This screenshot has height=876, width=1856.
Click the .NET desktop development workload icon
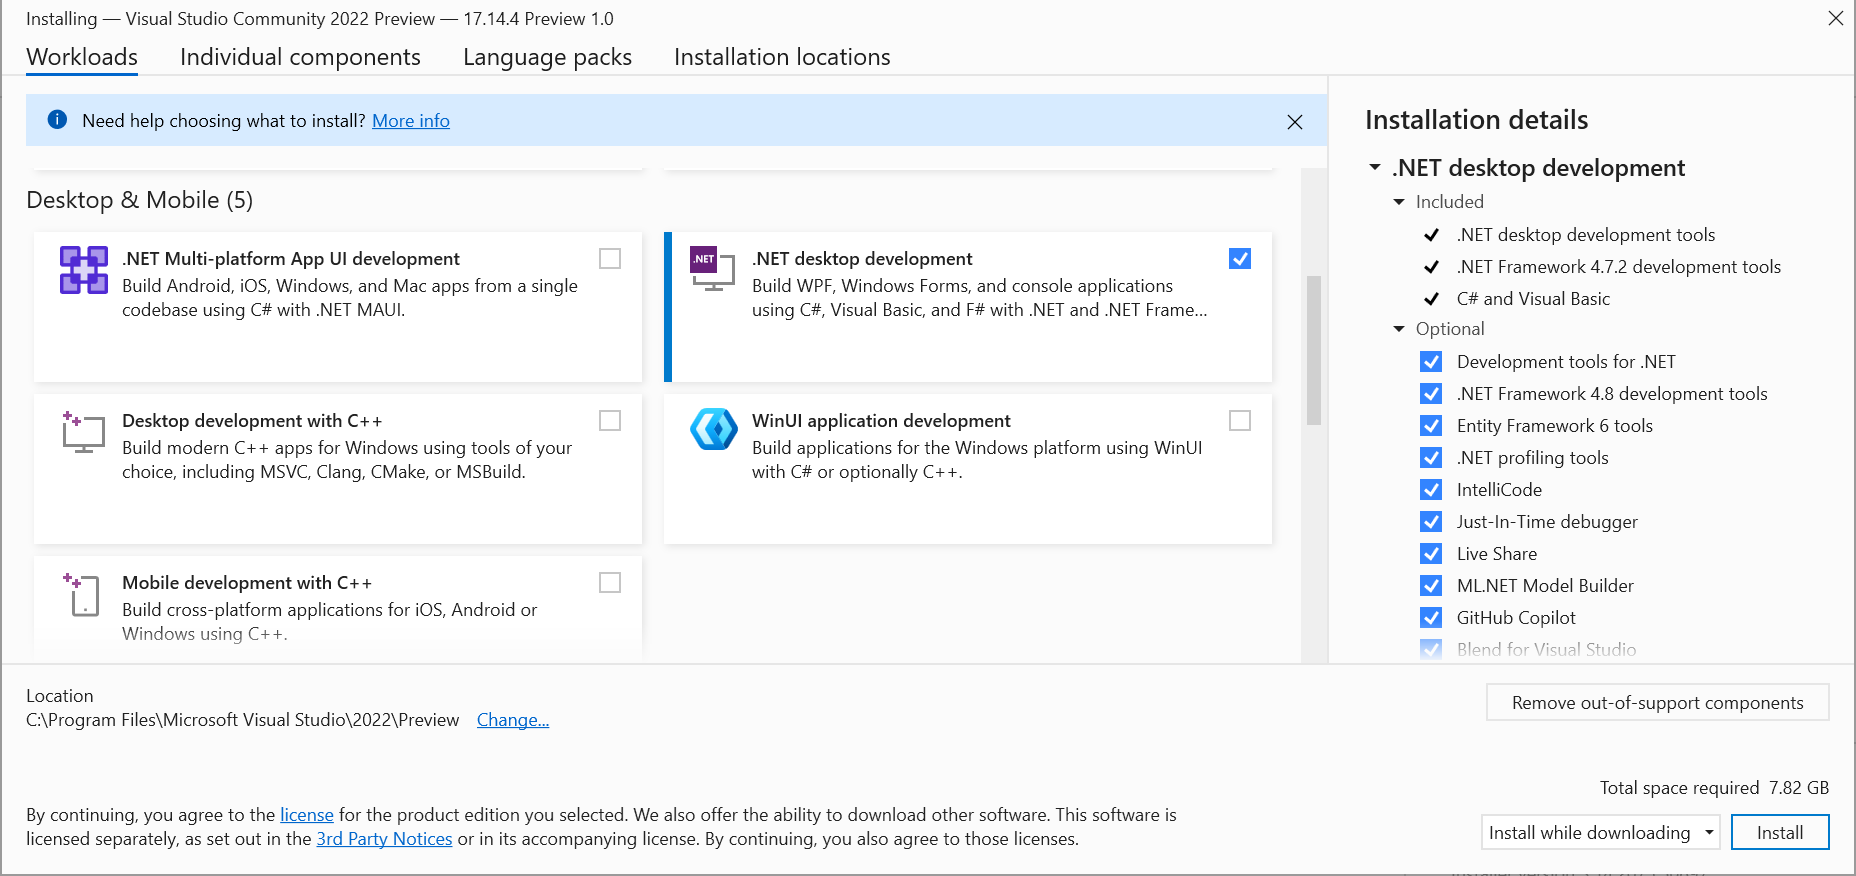(712, 269)
